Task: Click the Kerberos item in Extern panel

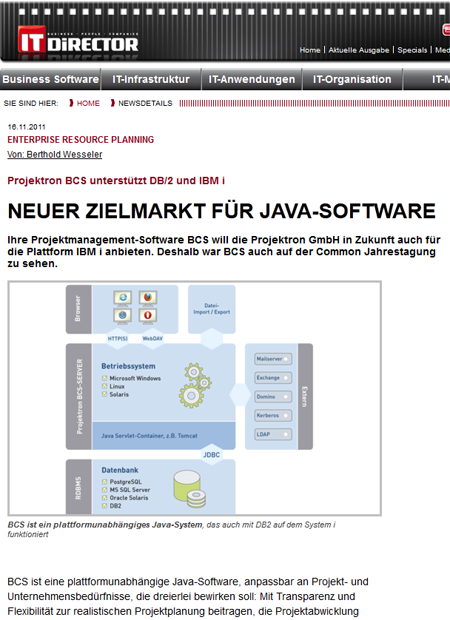Action: tap(273, 416)
